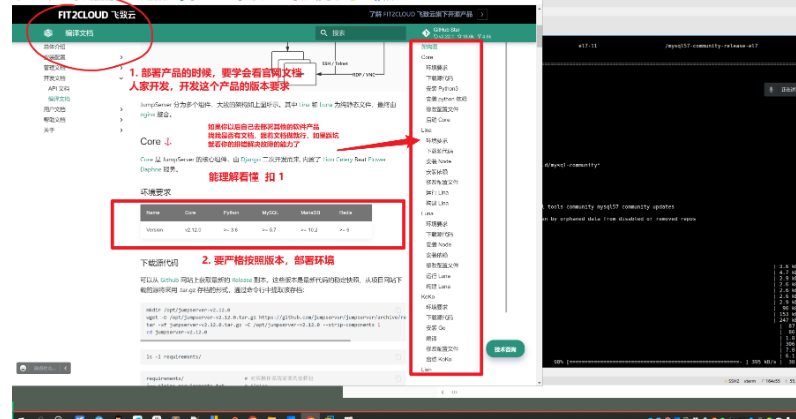
Task: Click the microphone icon in the terminal window
Action: (x=771, y=90)
